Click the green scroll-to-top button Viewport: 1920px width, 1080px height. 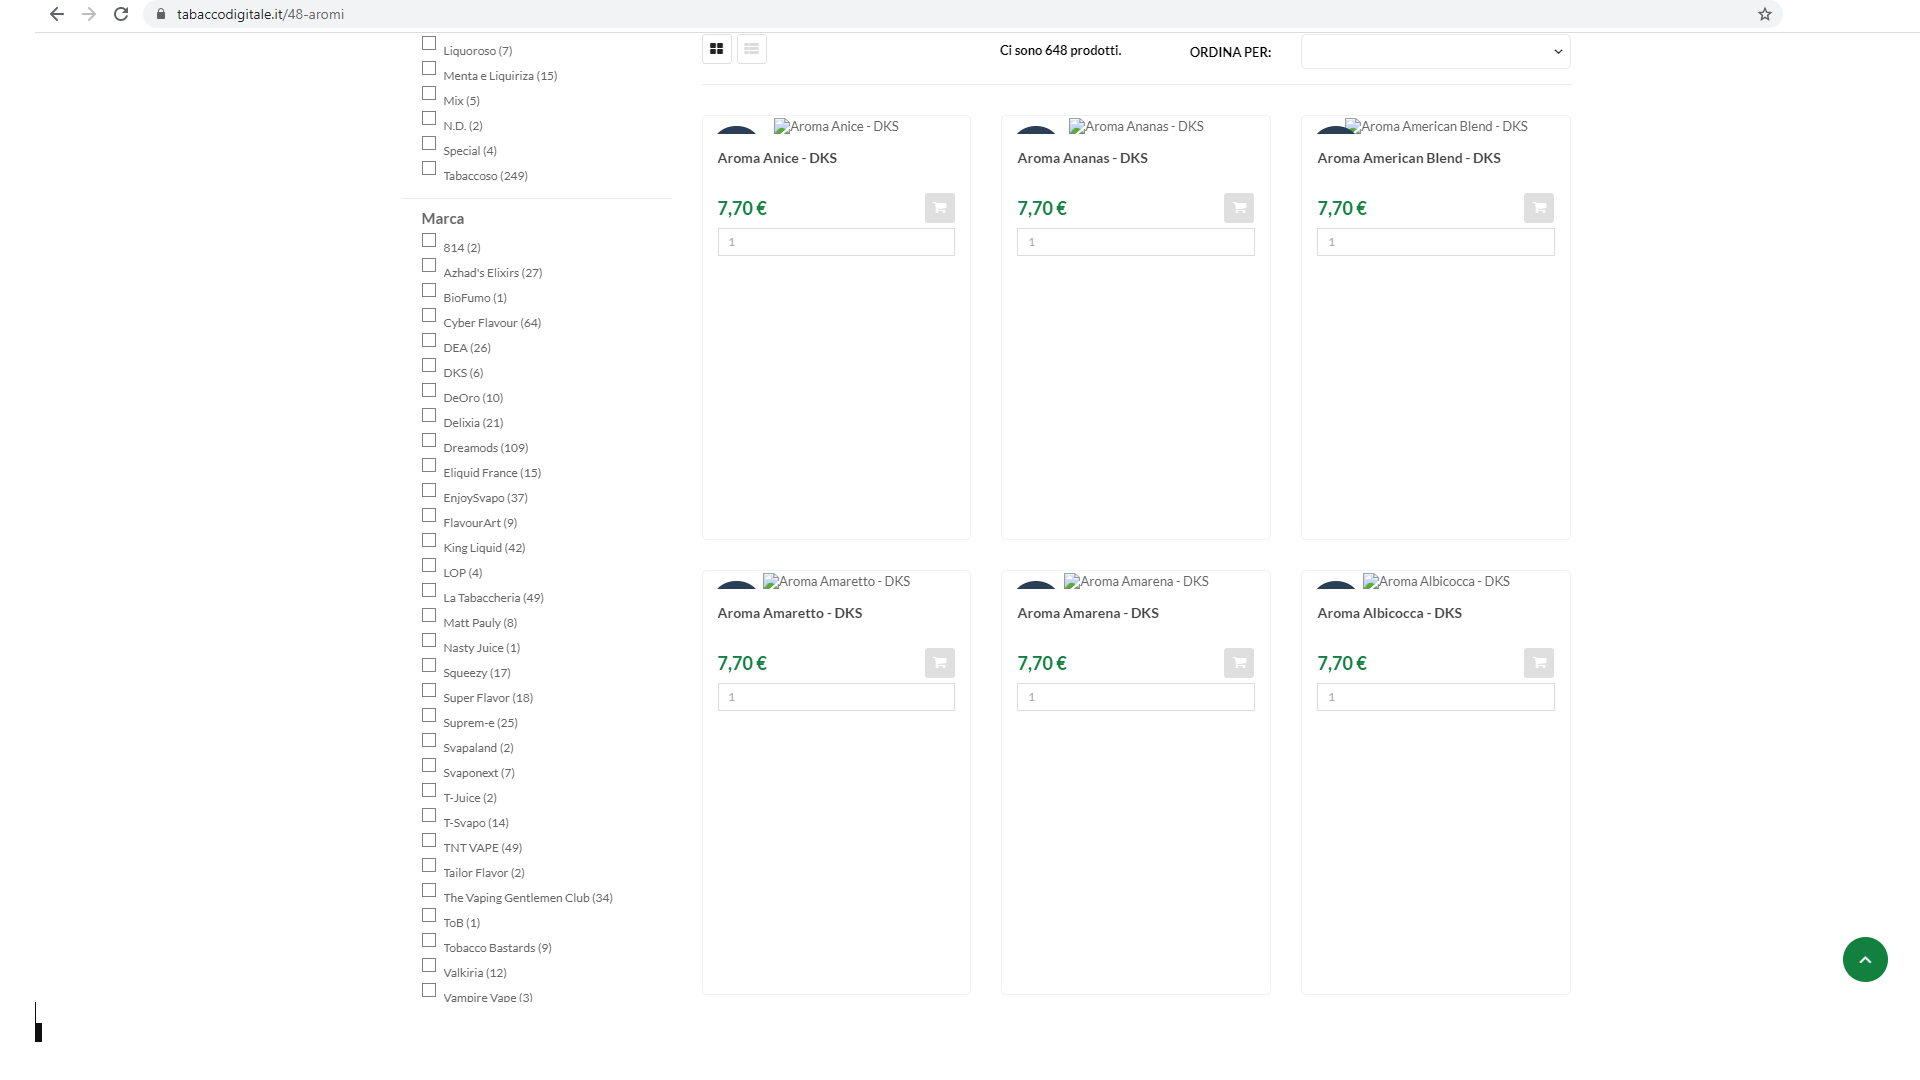click(1864, 960)
